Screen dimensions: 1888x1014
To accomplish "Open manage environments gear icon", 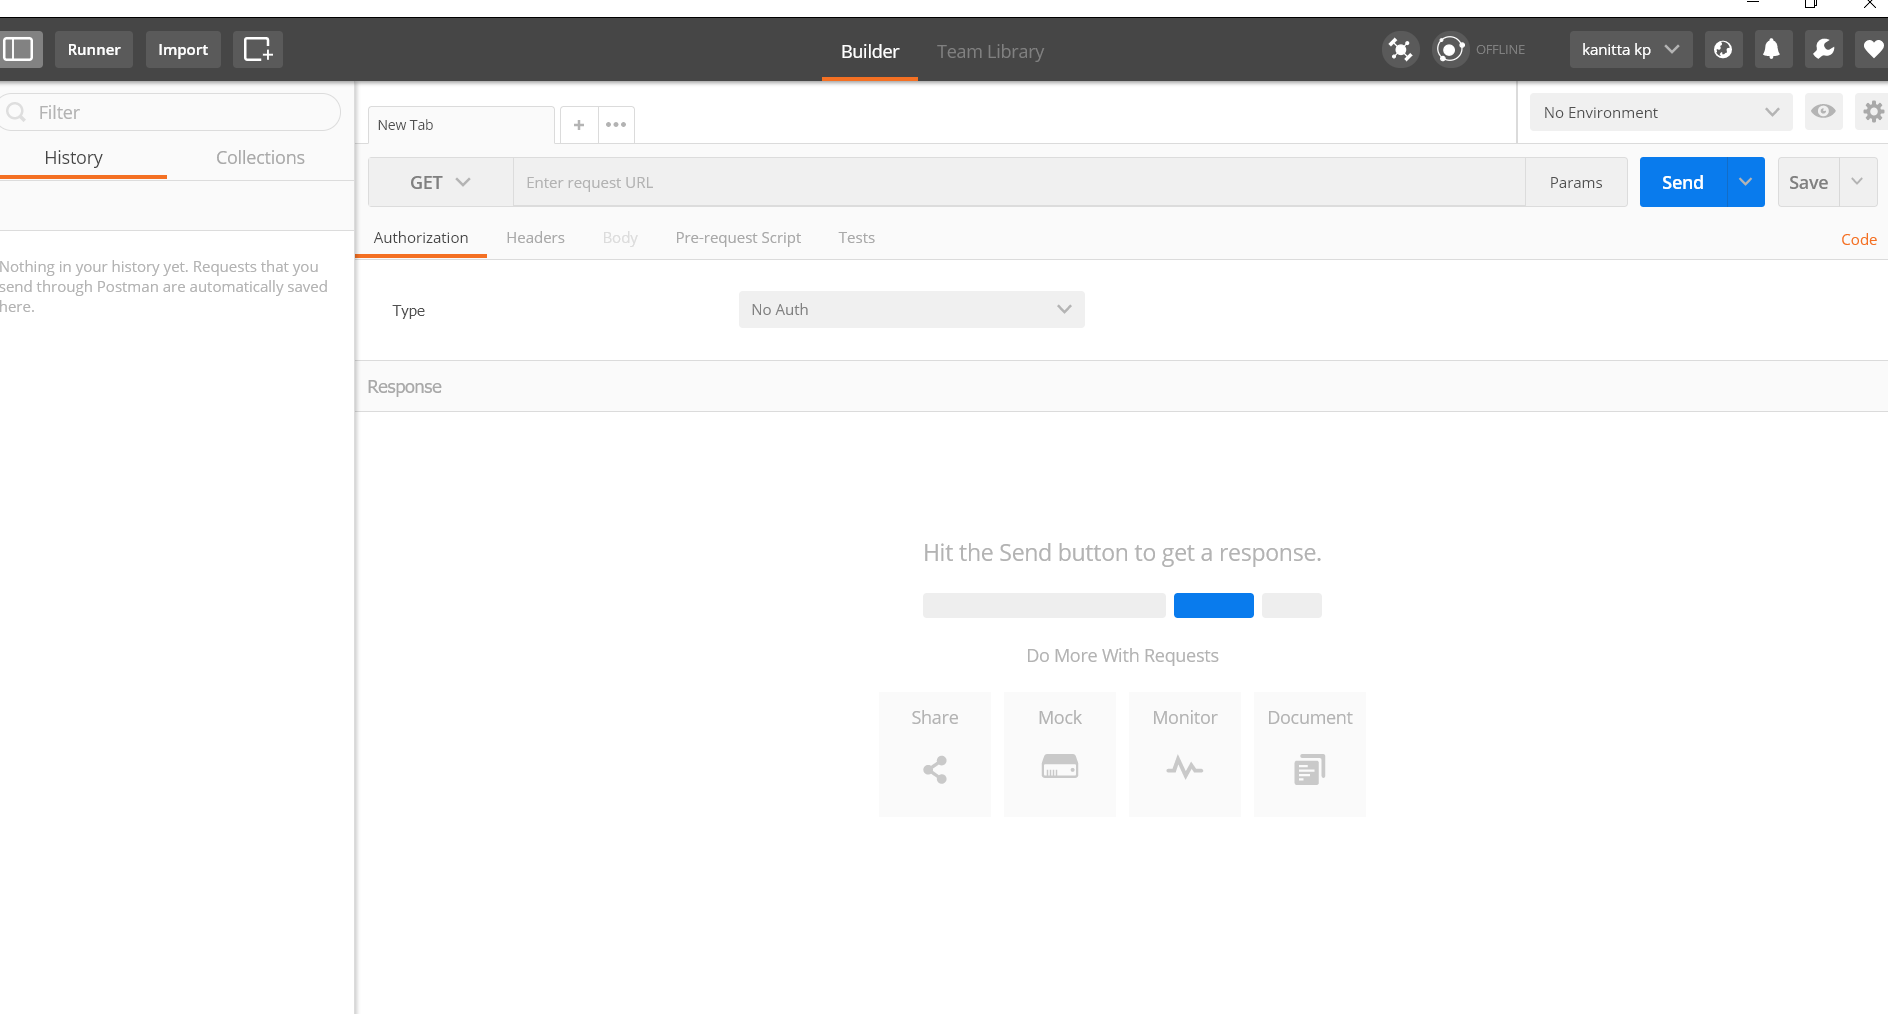I will point(1873,112).
